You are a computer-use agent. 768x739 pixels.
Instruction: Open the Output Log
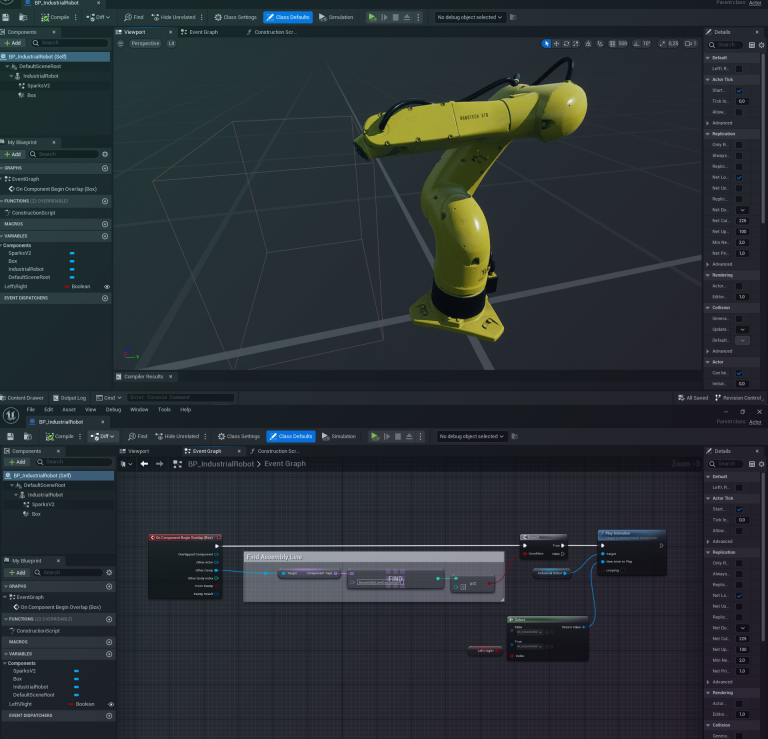[x=69, y=398]
